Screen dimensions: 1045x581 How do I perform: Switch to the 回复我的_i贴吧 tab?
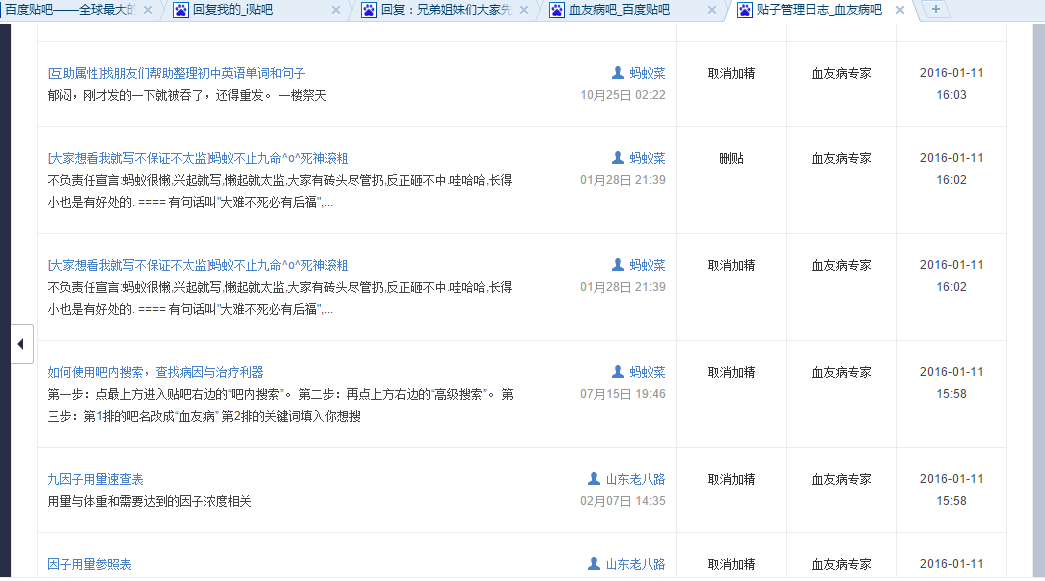[x=233, y=10]
